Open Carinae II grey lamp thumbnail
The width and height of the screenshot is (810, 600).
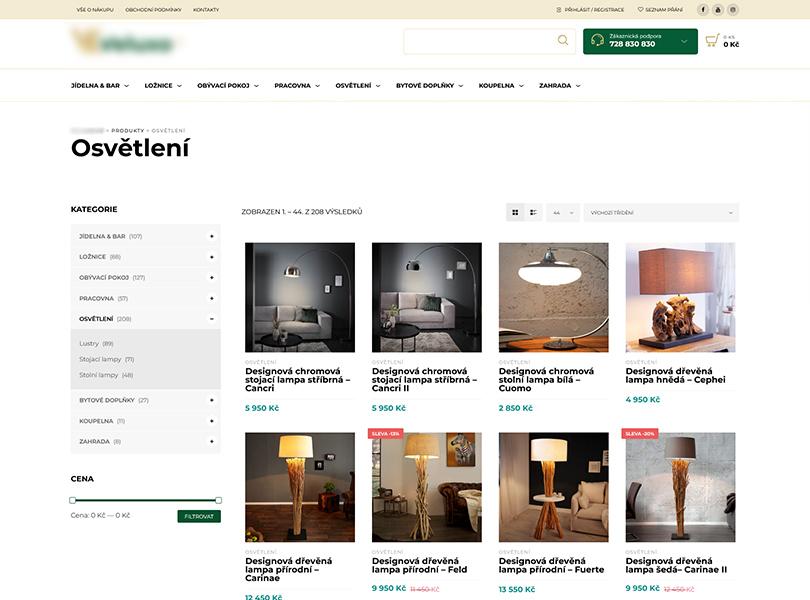(x=680, y=487)
